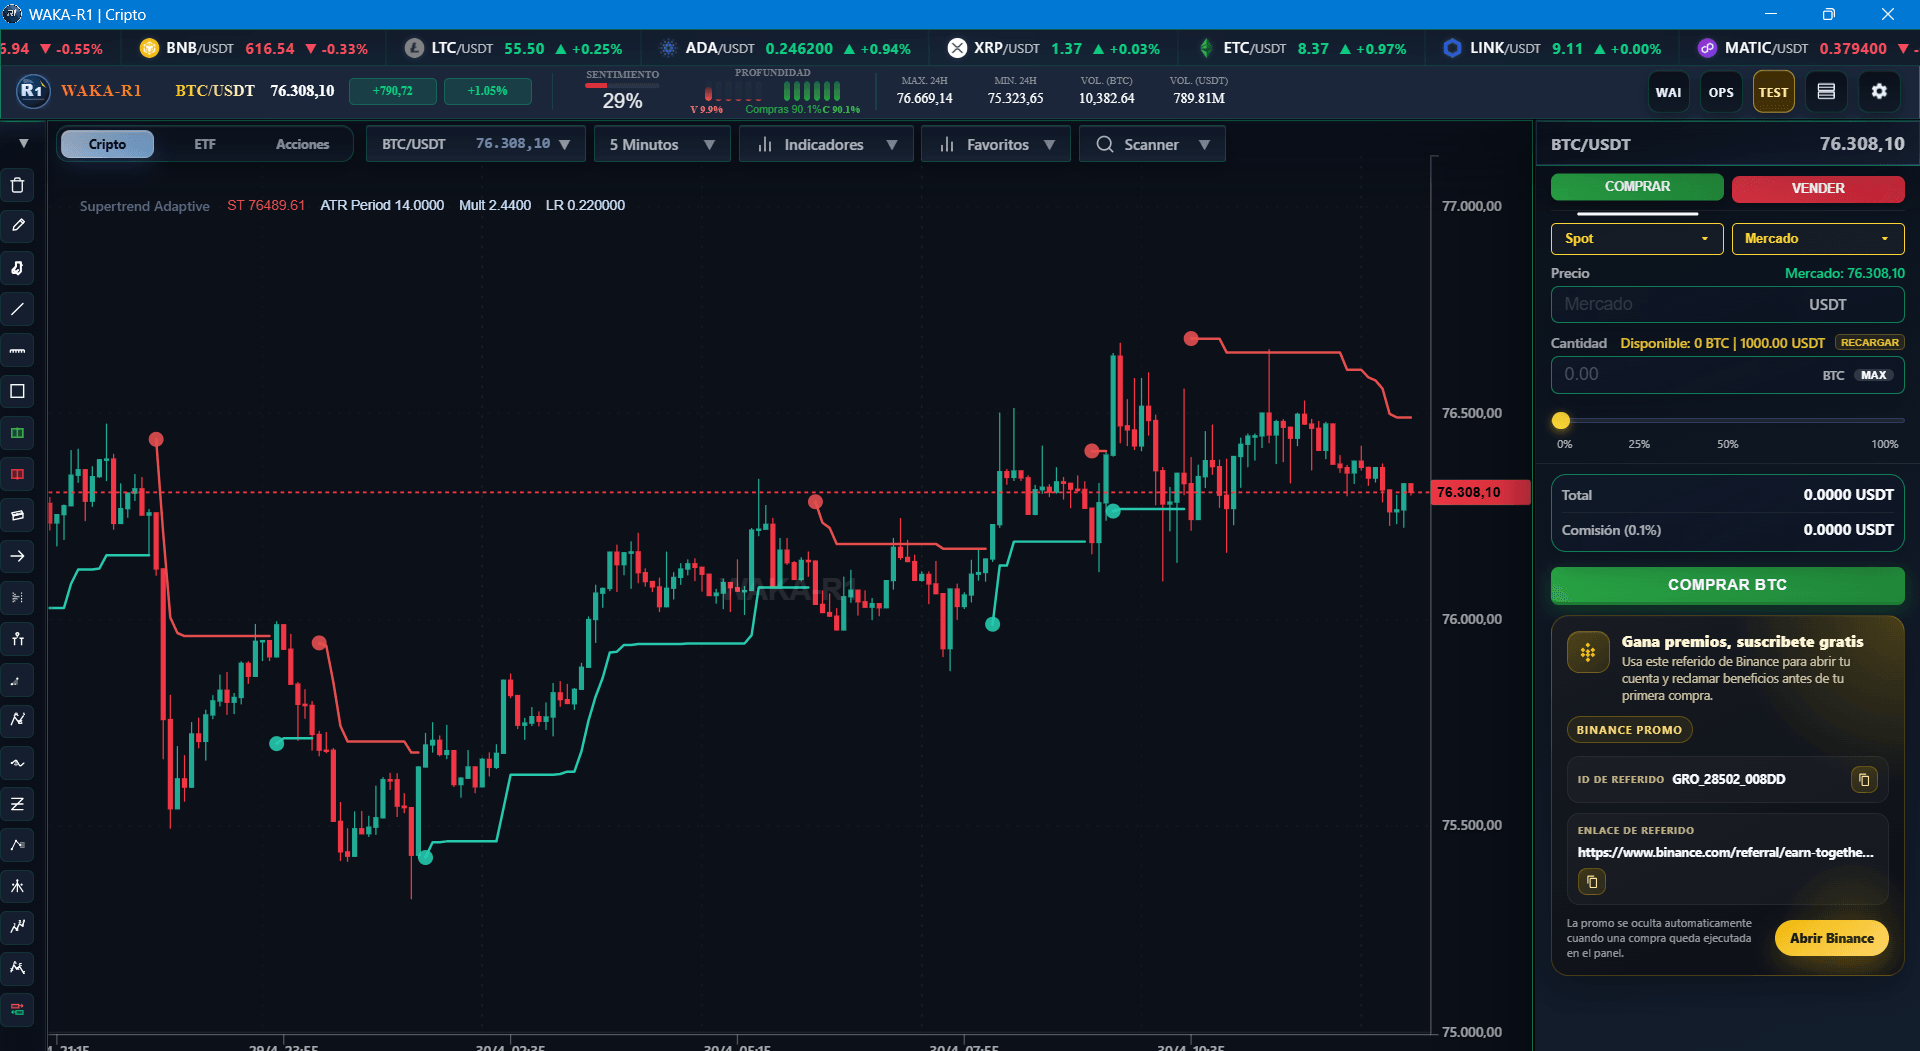Open the Mercado order type dropdown
The height and width of the screenshot is (1051, 1920).
(1818, 238)
